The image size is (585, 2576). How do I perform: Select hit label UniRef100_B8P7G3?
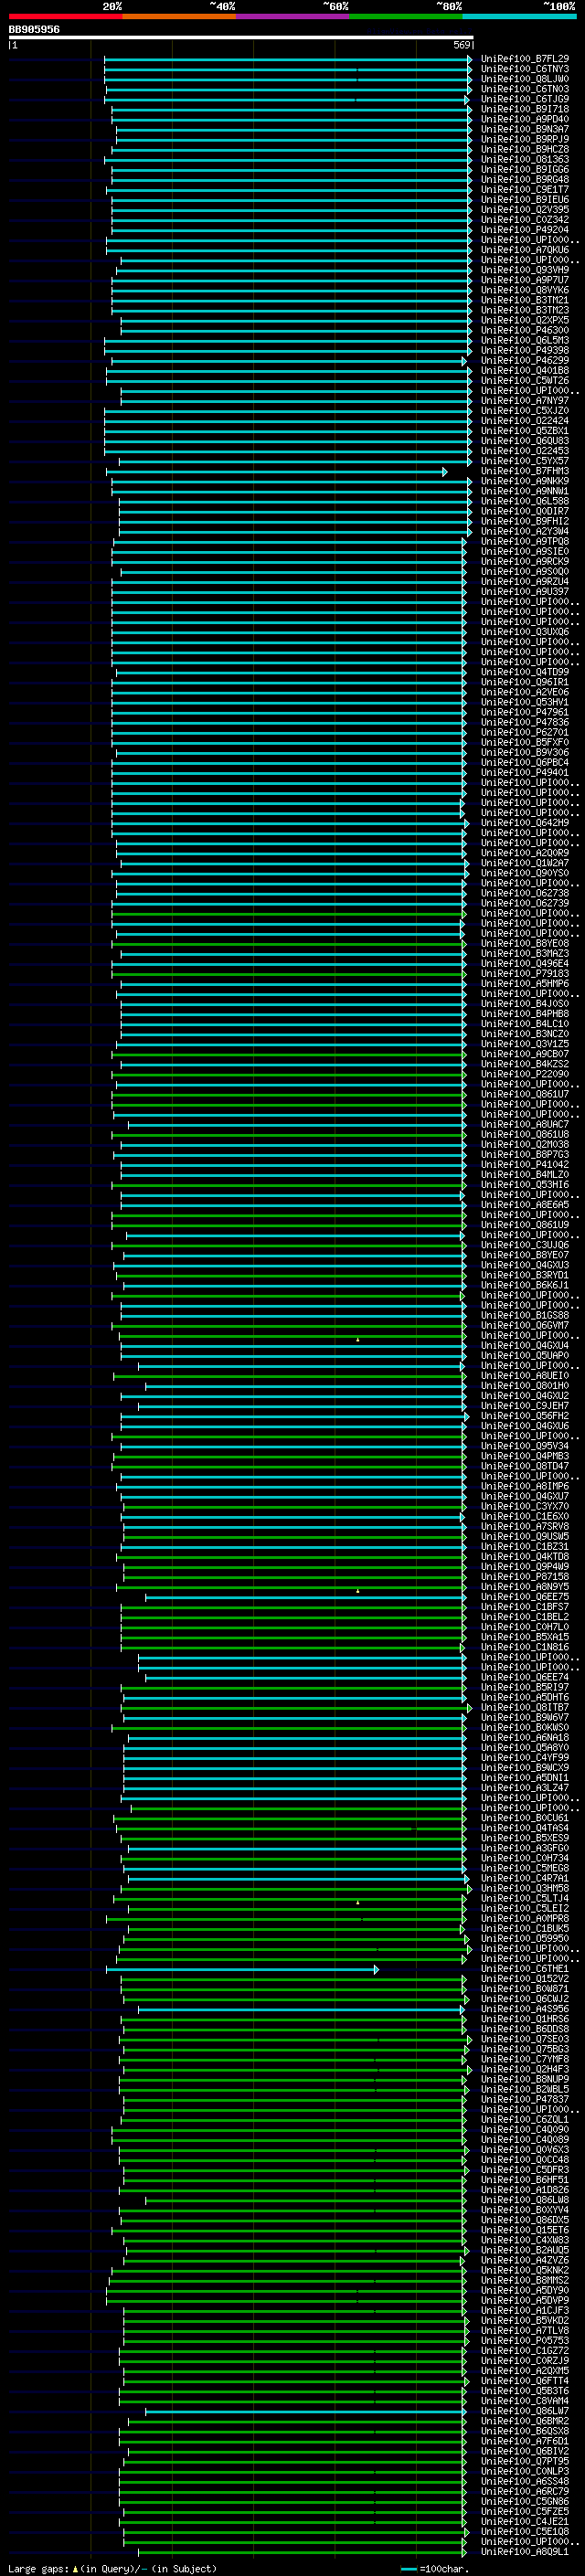pos(525,1155)
